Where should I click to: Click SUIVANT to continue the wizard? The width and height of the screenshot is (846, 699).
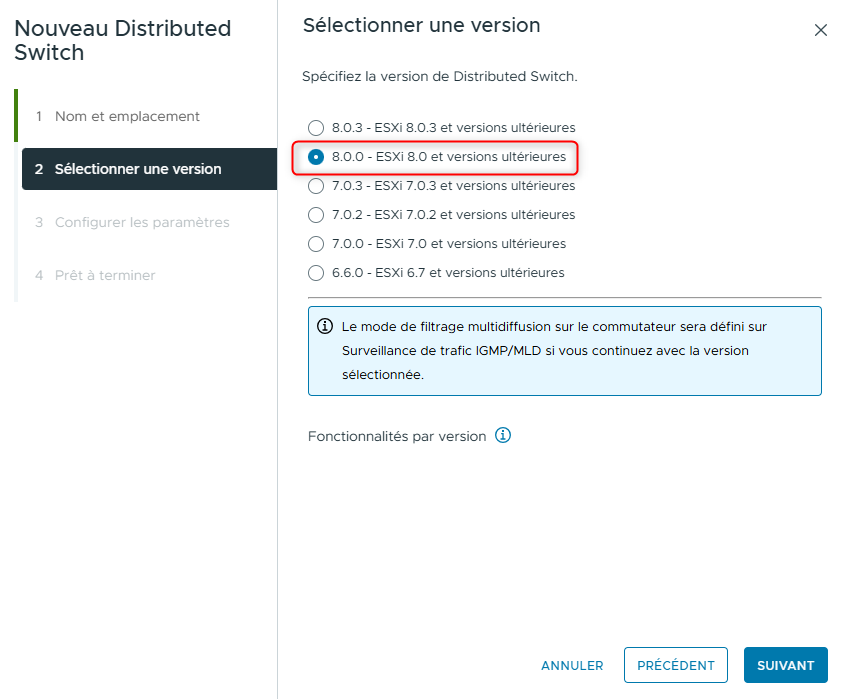(x=786, y=665)
